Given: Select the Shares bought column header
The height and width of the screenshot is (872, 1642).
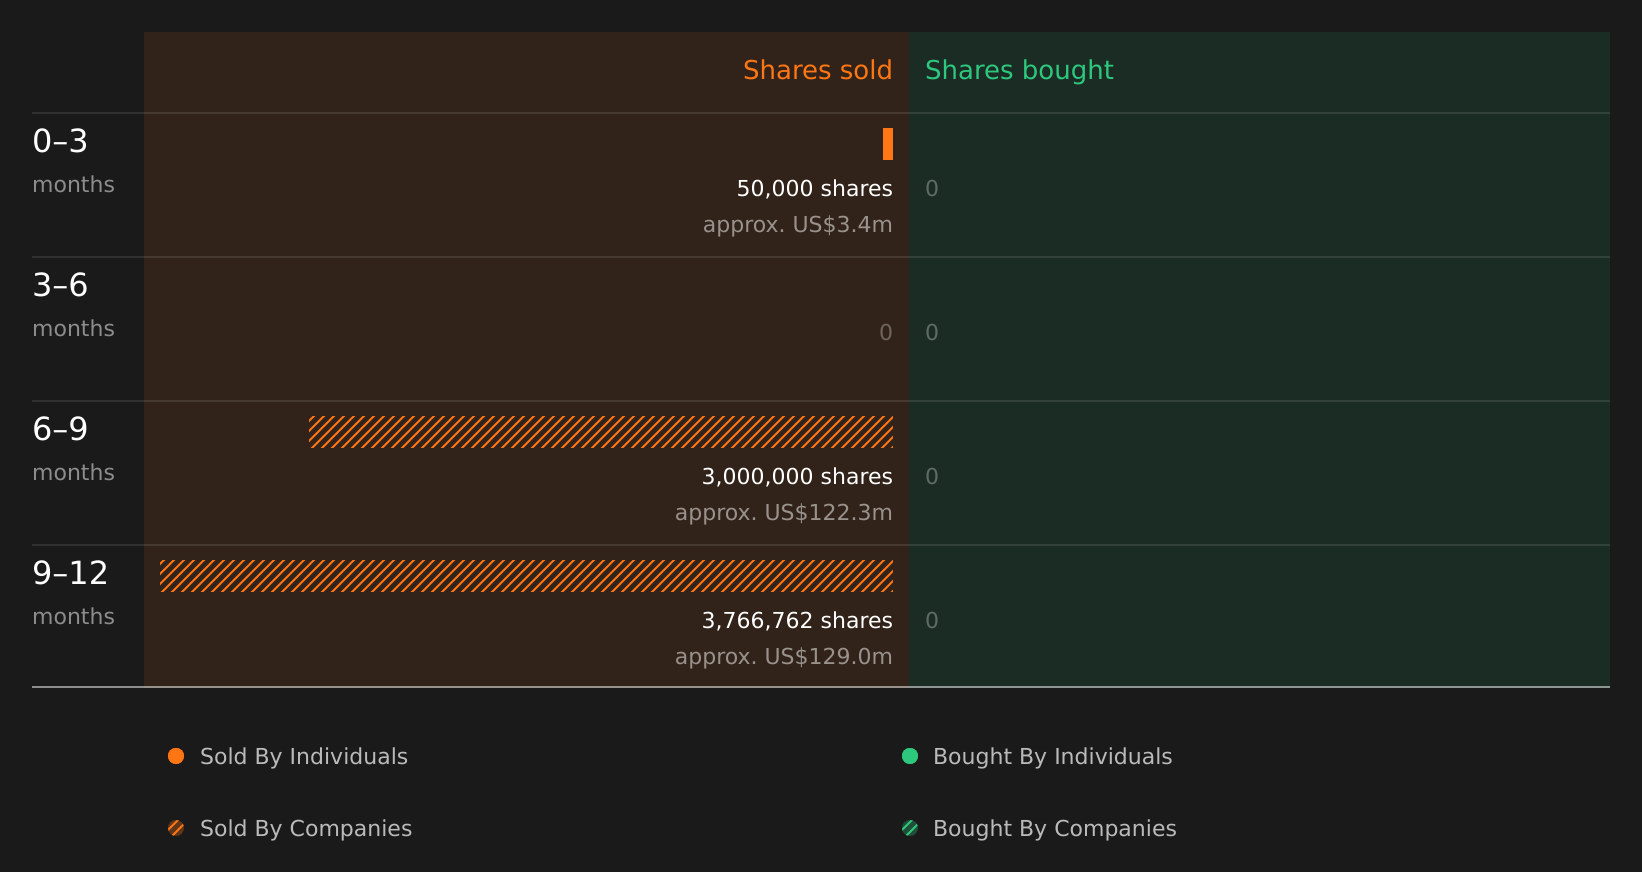Looking at the screenshot, I should tap(1019, 70).
